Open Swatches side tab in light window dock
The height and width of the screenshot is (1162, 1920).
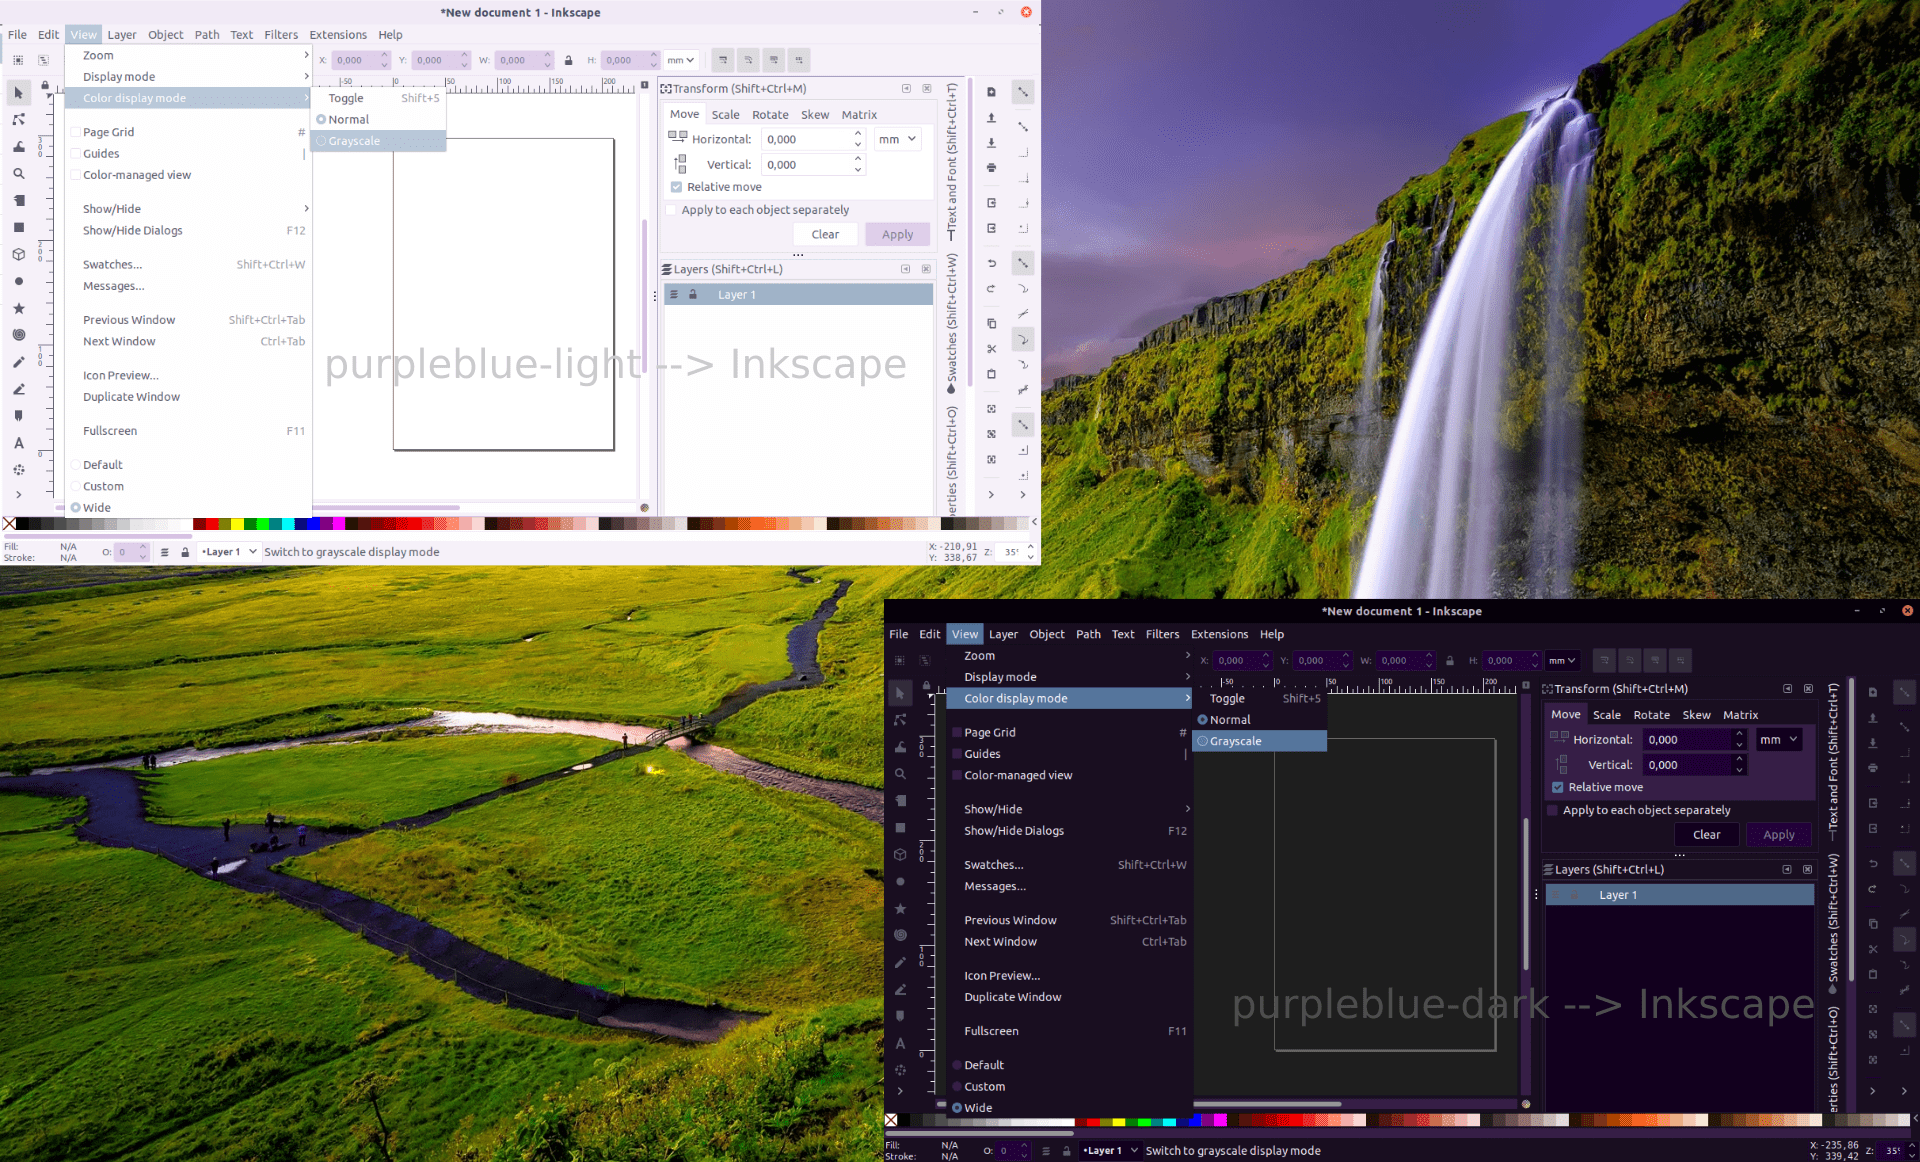(951, 323)
